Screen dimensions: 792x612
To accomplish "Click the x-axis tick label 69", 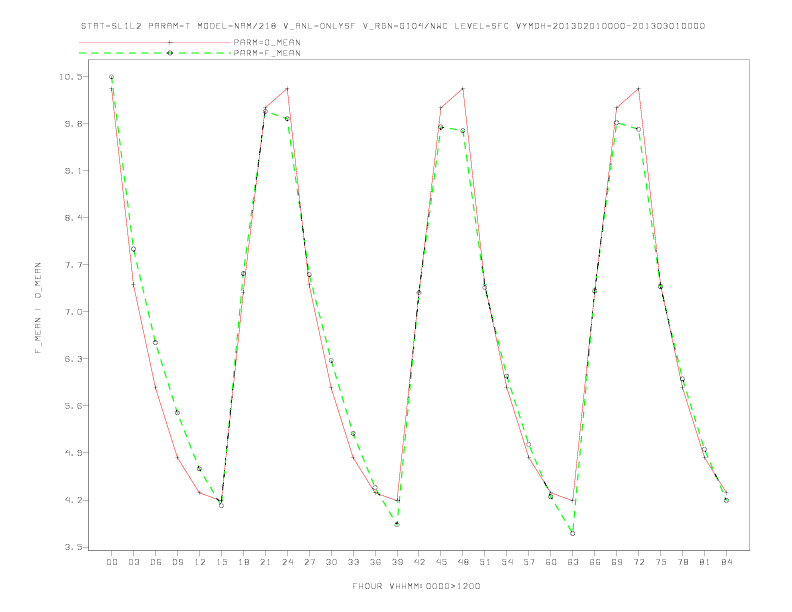I will click(617, 562).
